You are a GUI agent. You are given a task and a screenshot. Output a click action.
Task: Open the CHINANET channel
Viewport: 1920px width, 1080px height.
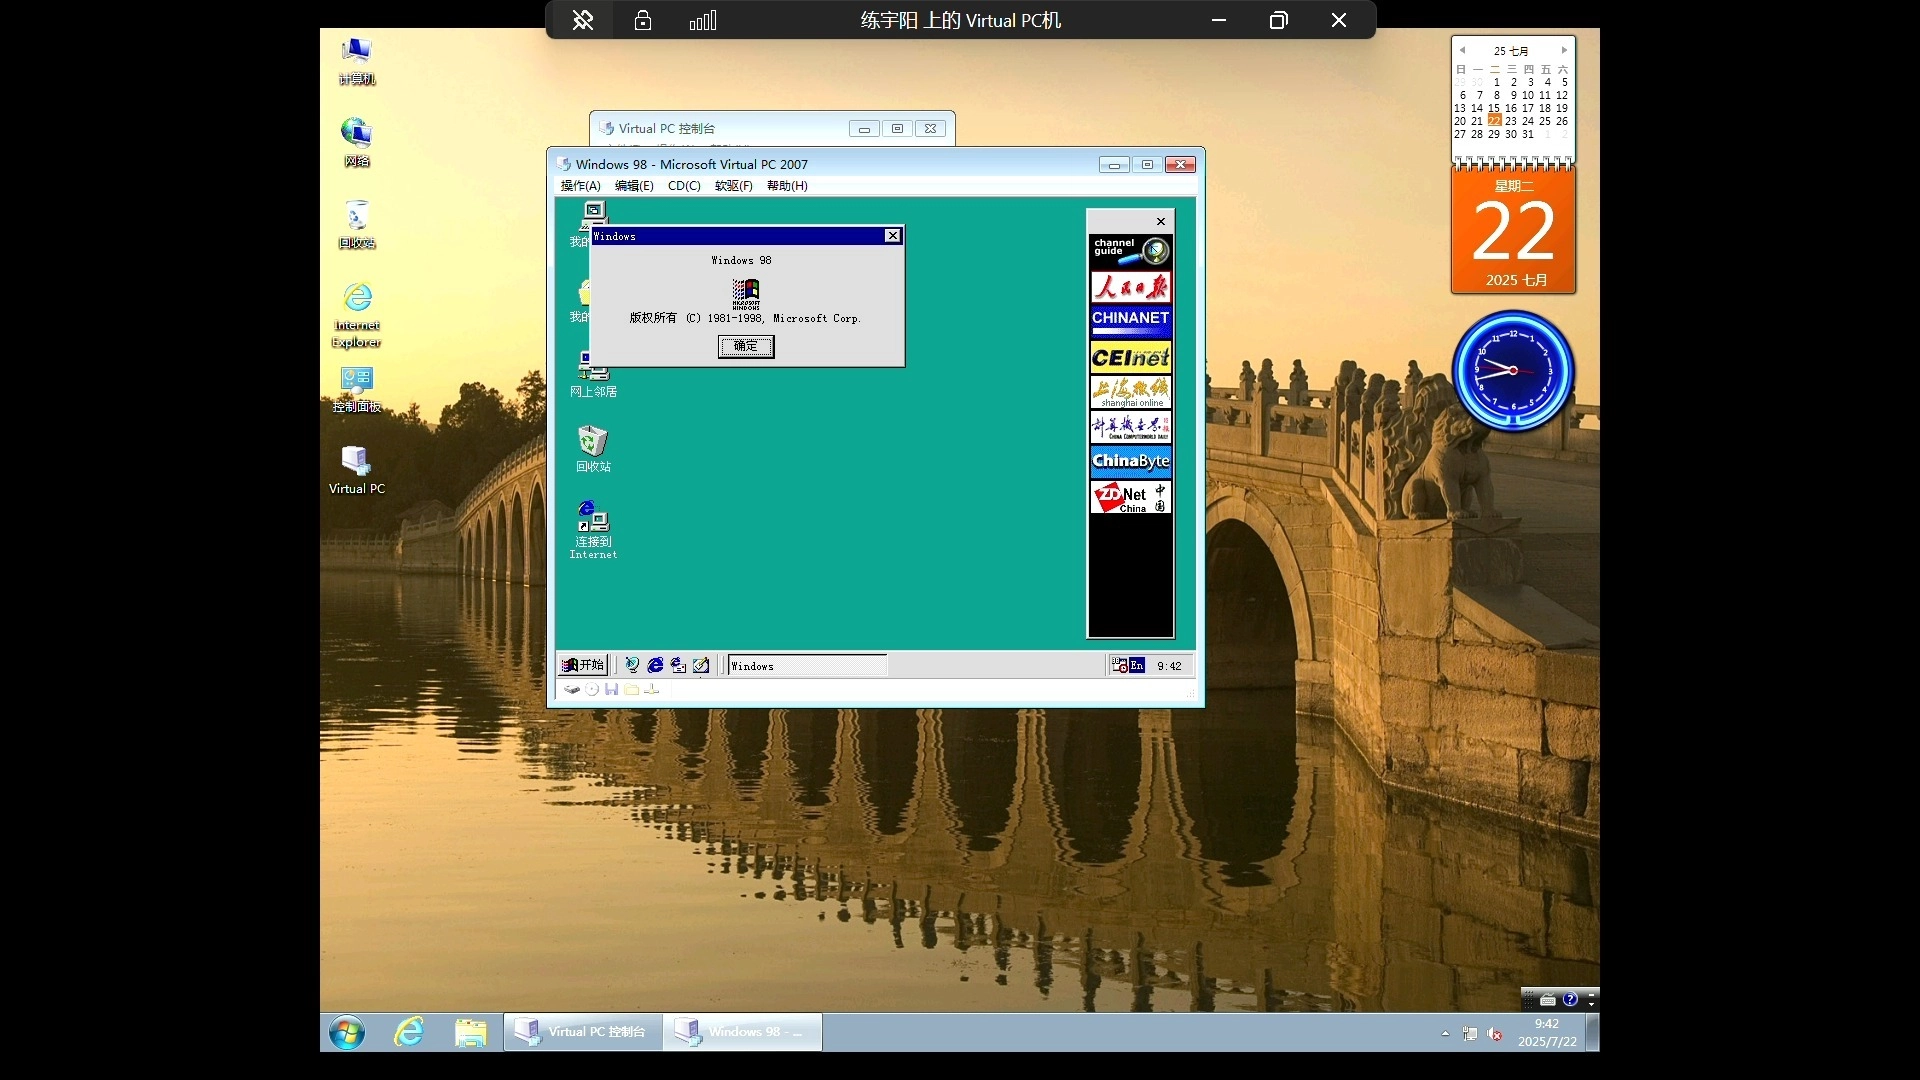(x=1130, y=319)
